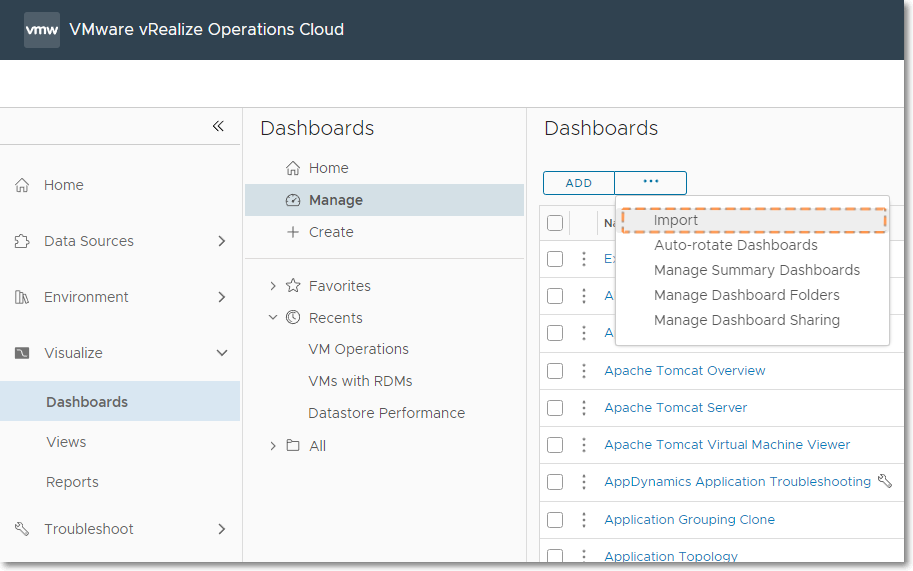The width and height of the screenshot is (913, 571).
Task: Open row actions for Apache Tomcat Overview
Action: [x=584, y=370]
